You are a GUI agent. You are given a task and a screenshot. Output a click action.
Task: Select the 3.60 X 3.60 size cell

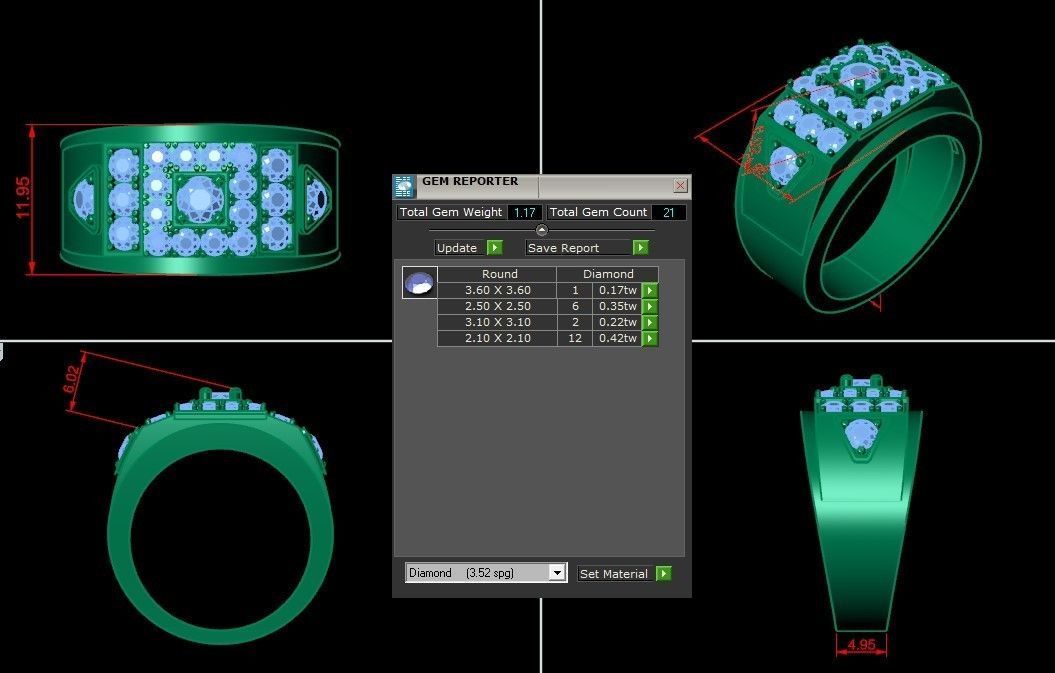click(x=497, y=290)
